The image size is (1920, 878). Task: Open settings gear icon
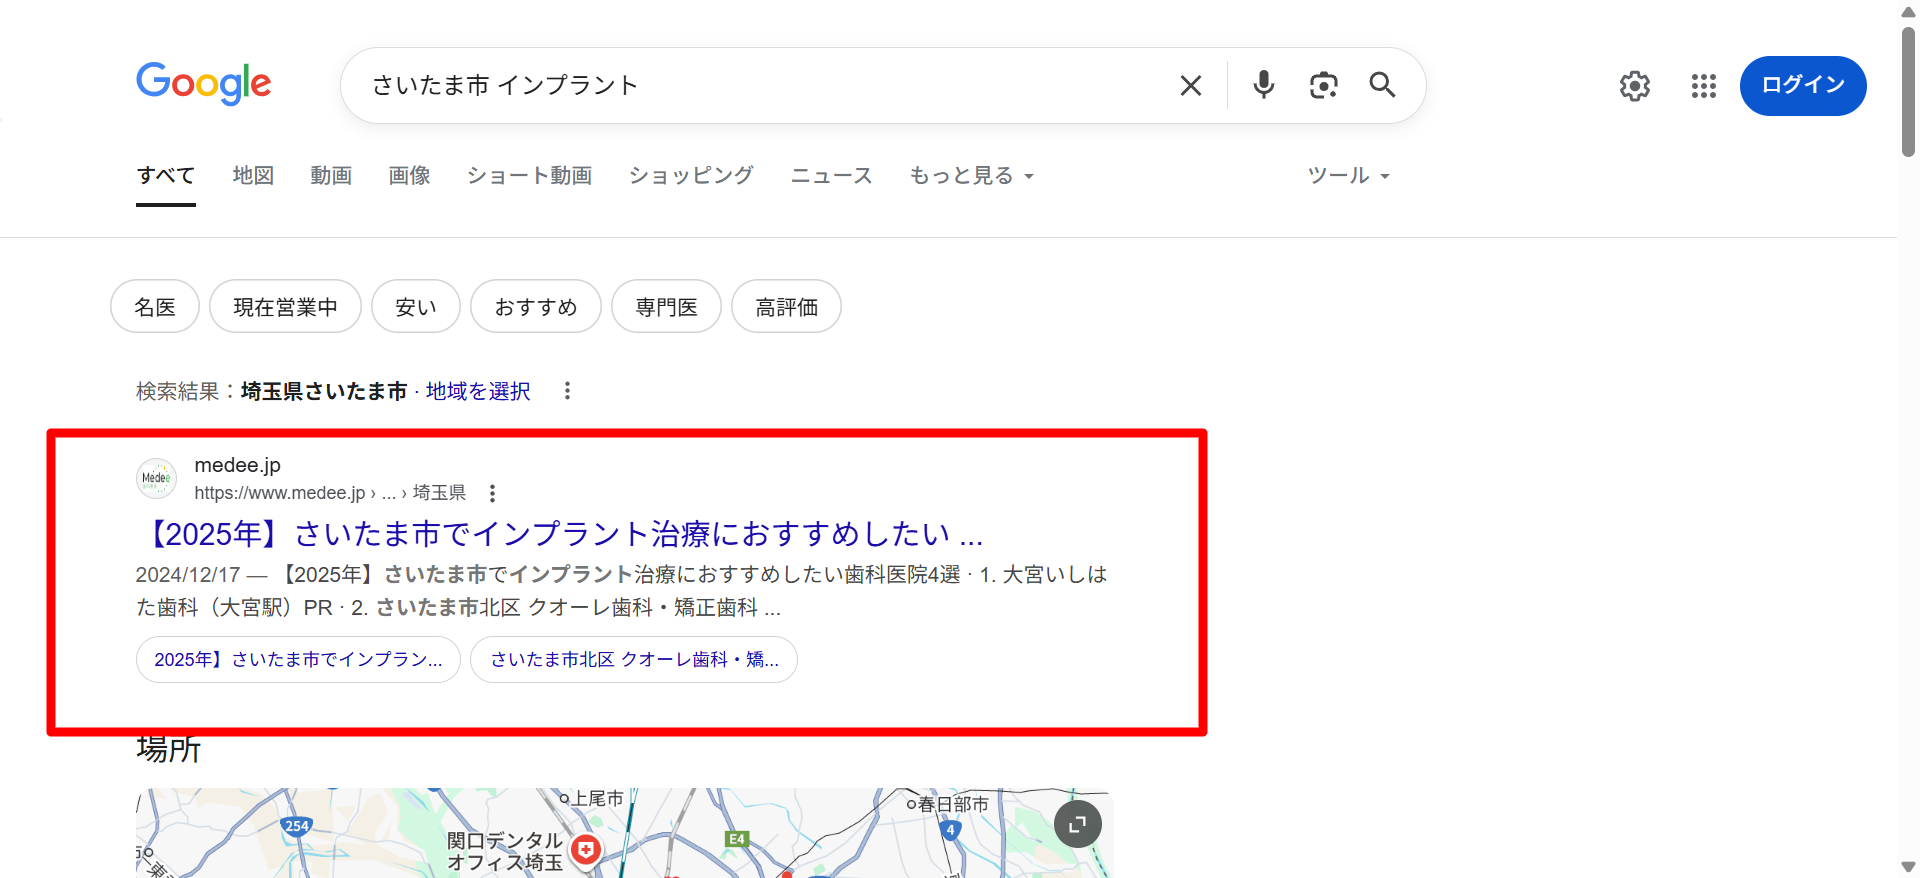[x=1635, y=86]
